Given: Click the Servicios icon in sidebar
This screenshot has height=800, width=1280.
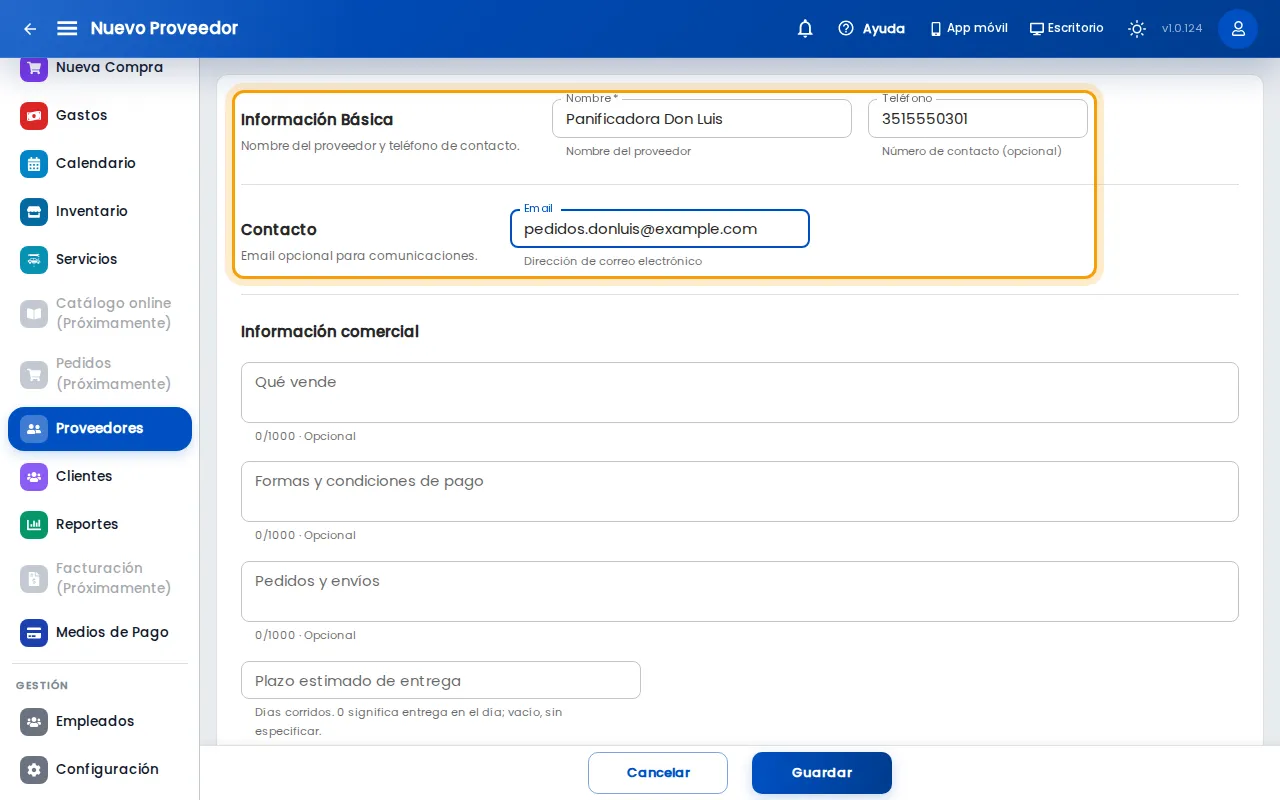Looking at the screenshot, I should [34, 259].
